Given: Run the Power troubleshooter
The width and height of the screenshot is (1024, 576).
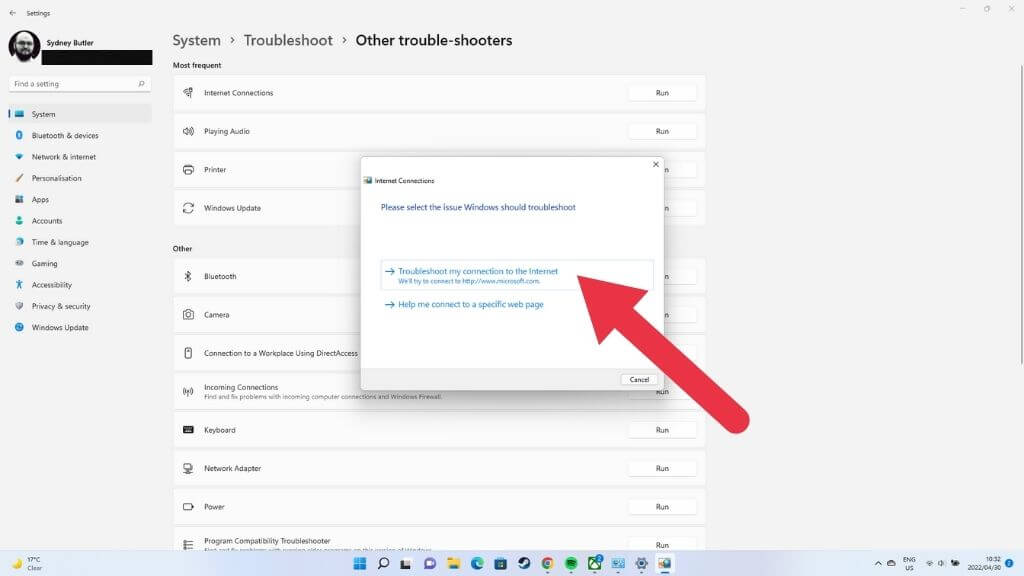Looking at the screenshot, I should pyautogui.click(x=662, y=507).
